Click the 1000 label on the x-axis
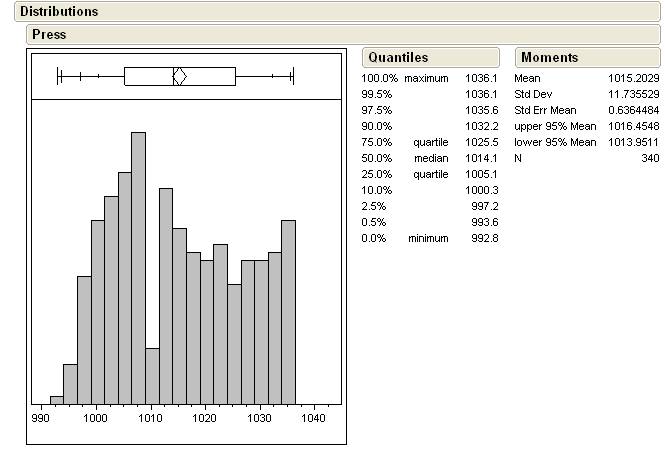The height and width of the screenshot is (452, 665). click(x=96, y=419)
